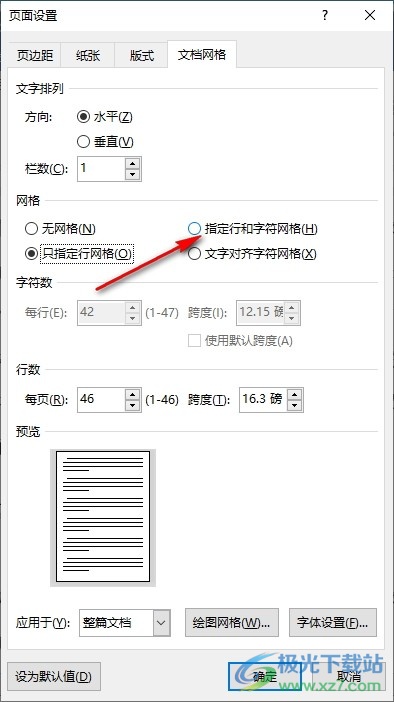This screenshot has width=394, height=702.
Task: Select 指定行和字符网格 radio button
Action: click(253, 229)
